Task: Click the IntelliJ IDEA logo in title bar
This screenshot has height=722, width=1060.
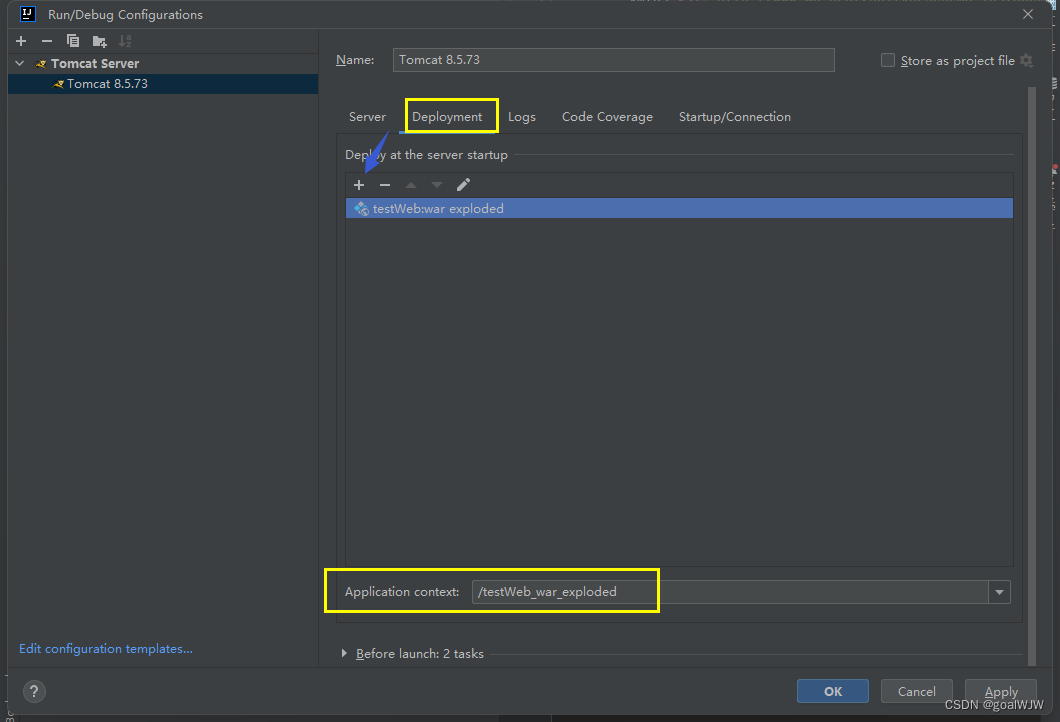Action: point(27,14)
